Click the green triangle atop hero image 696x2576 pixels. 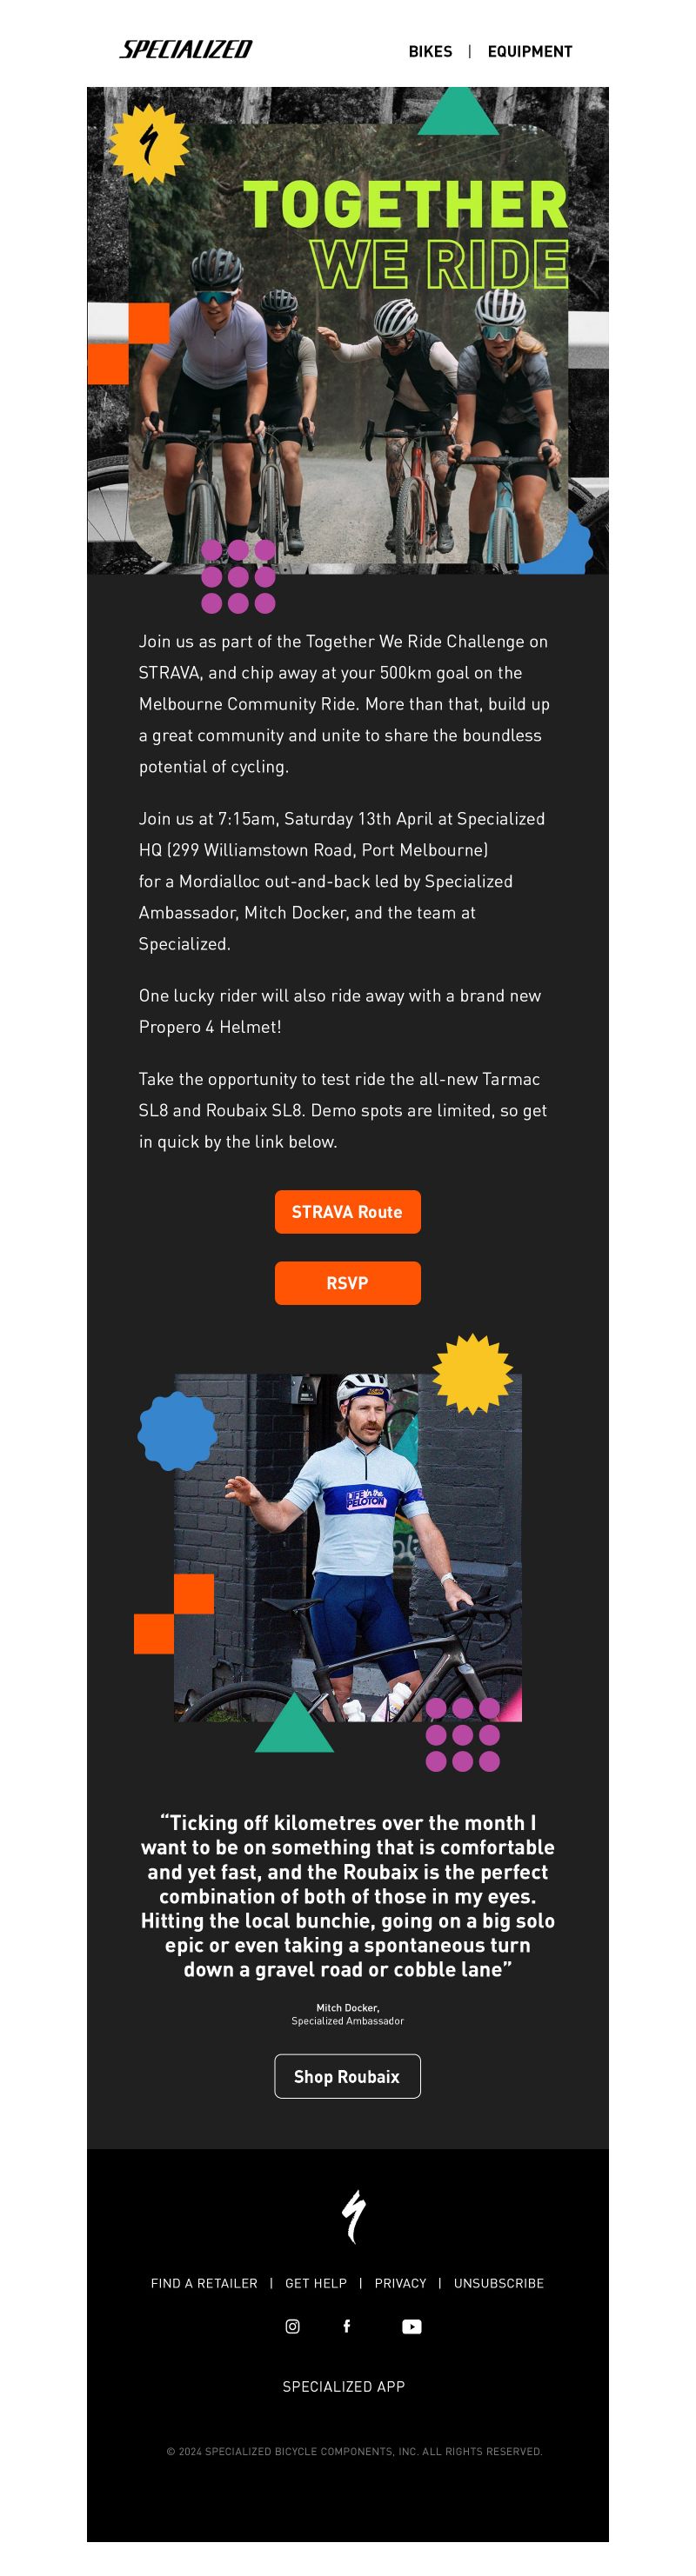tap(458, 110)
